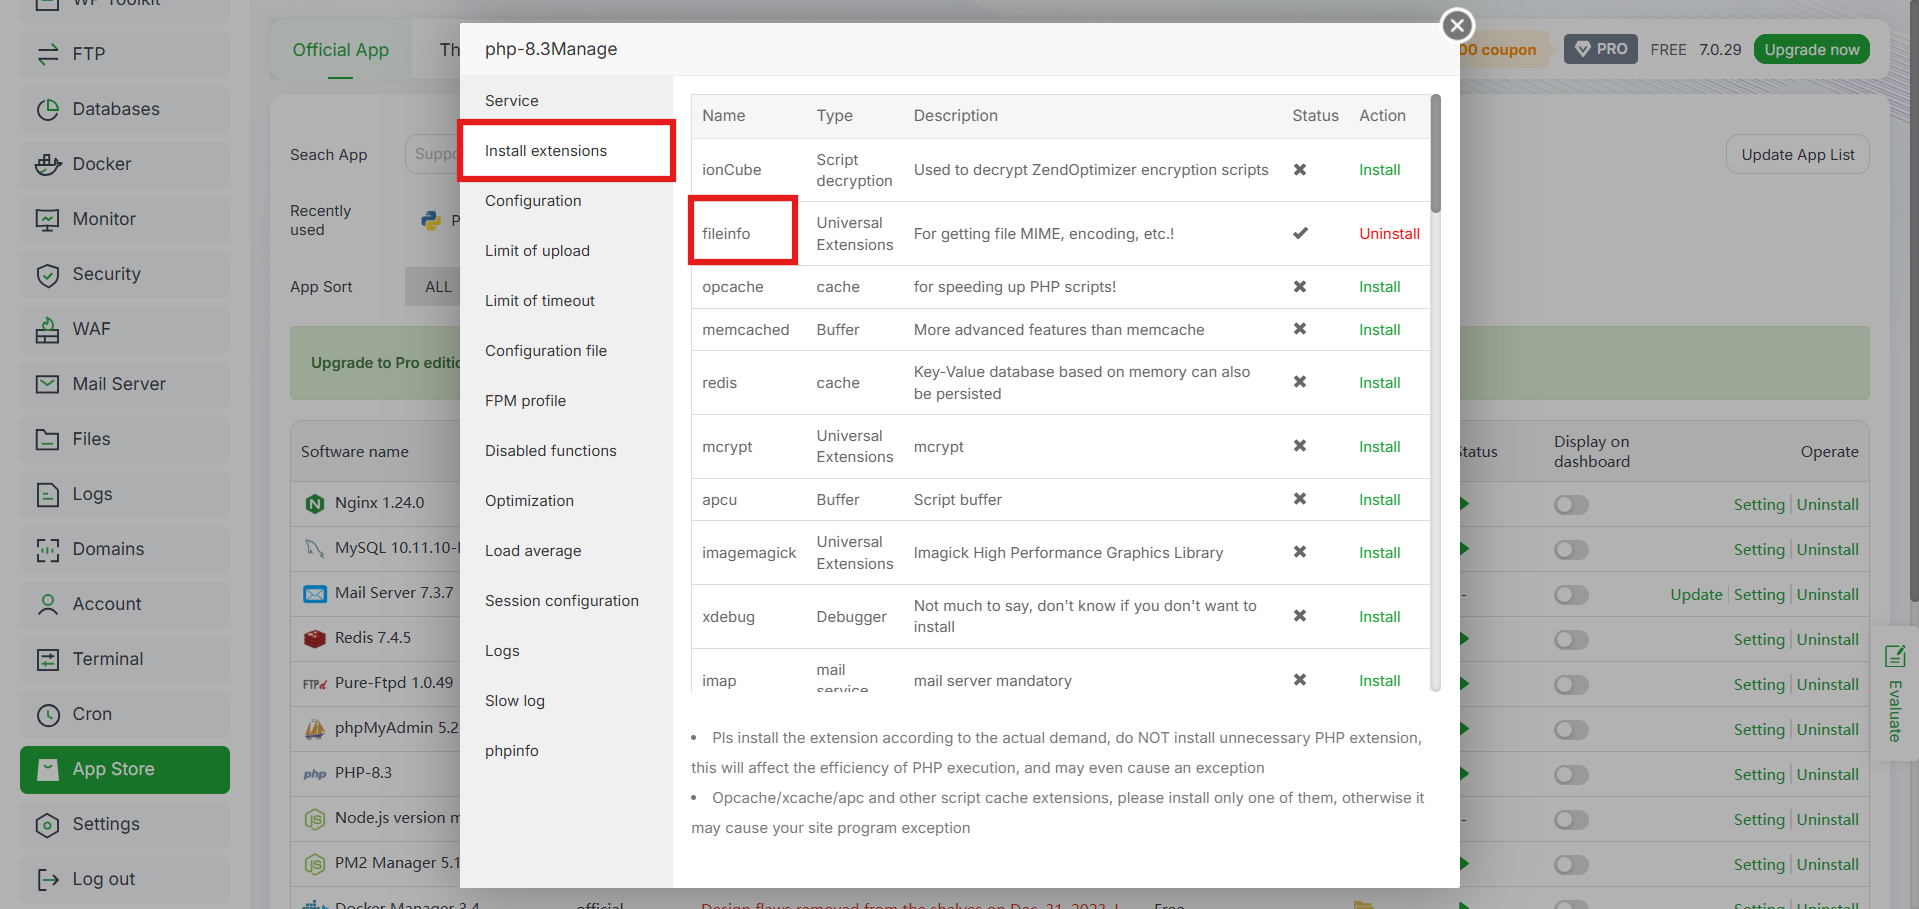
Task: Open the Files folder icon
Action: coord(48,439)
